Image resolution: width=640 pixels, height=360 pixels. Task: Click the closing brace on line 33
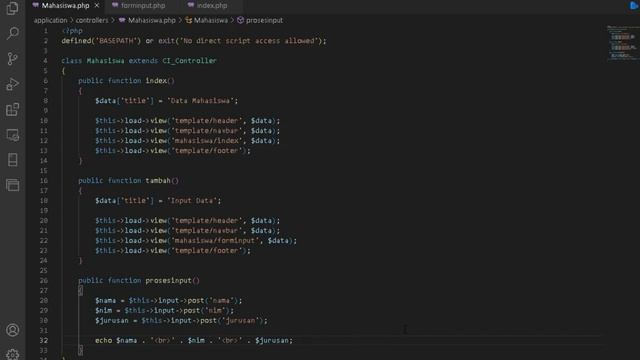click(x=80, y=350)
